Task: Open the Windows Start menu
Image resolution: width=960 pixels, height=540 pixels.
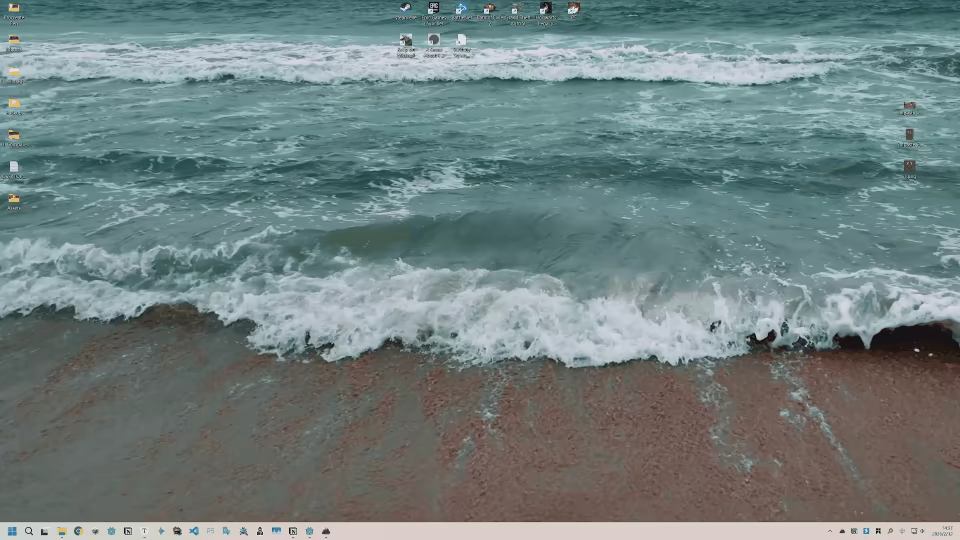Action: click(x=12, y=531)
